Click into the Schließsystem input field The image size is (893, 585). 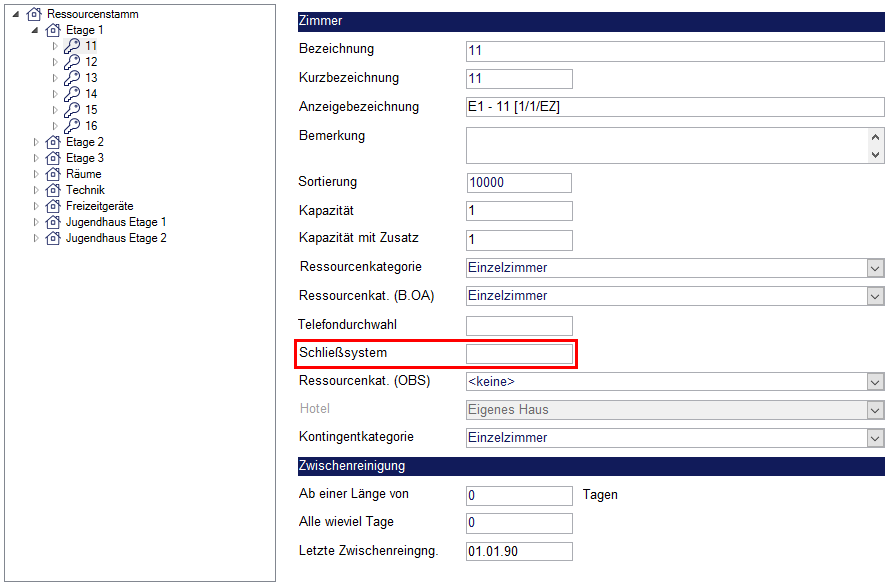tap(519, 354)
